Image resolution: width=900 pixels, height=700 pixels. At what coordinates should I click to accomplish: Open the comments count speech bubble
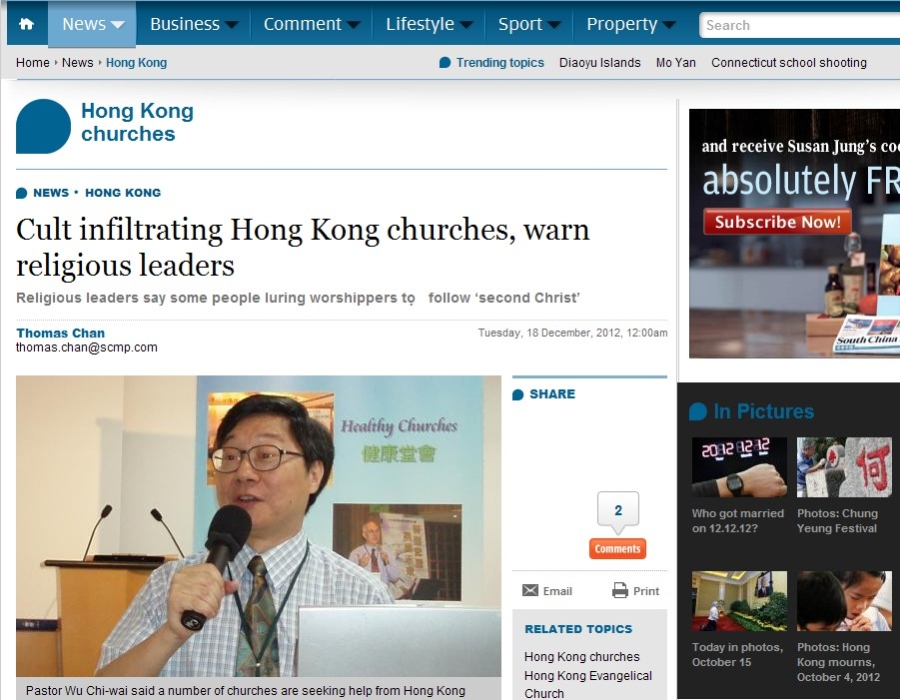tap(618, 510)
